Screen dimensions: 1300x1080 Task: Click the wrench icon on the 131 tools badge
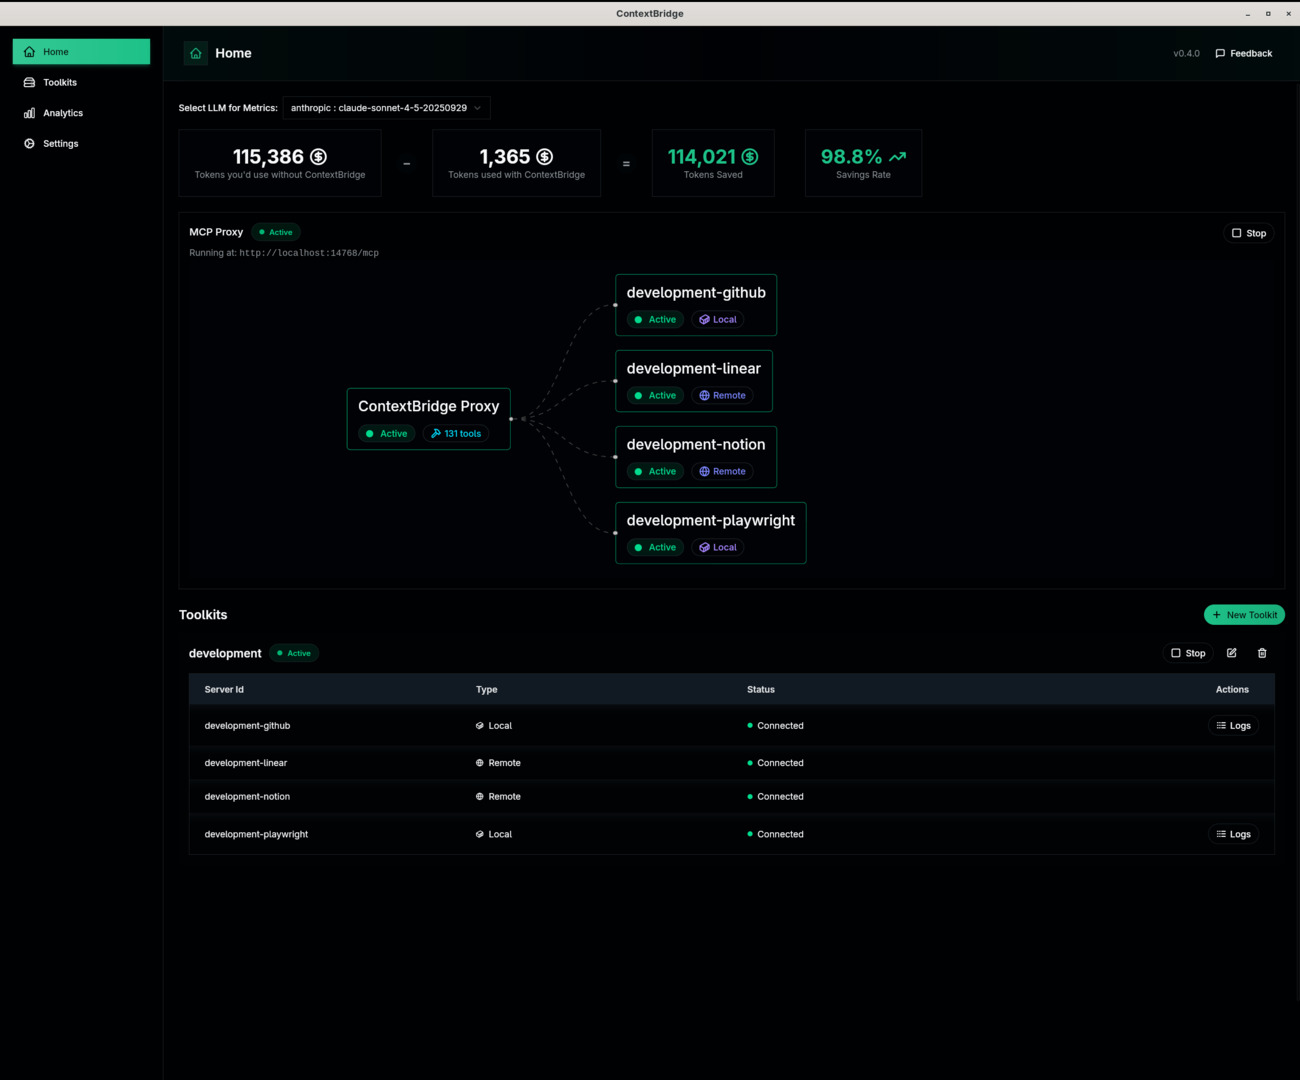tap(434, 433)
